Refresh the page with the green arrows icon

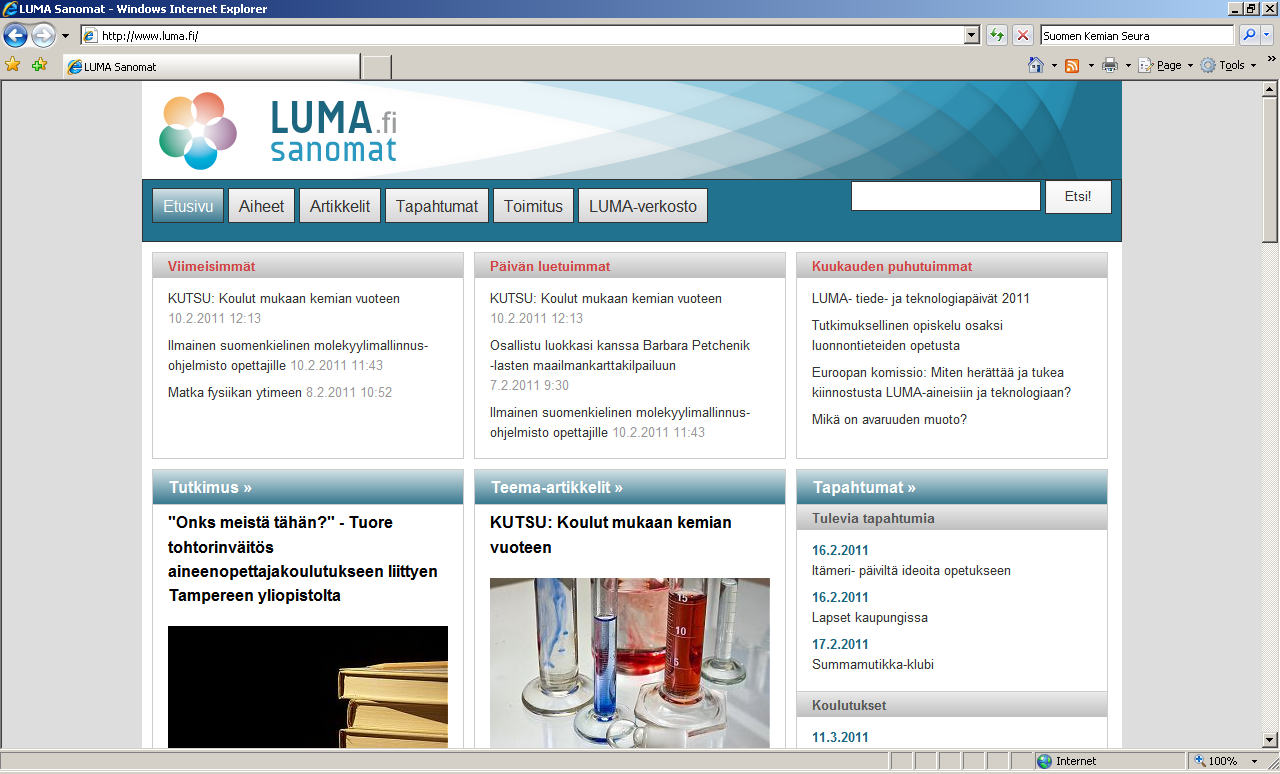point(997,35)
